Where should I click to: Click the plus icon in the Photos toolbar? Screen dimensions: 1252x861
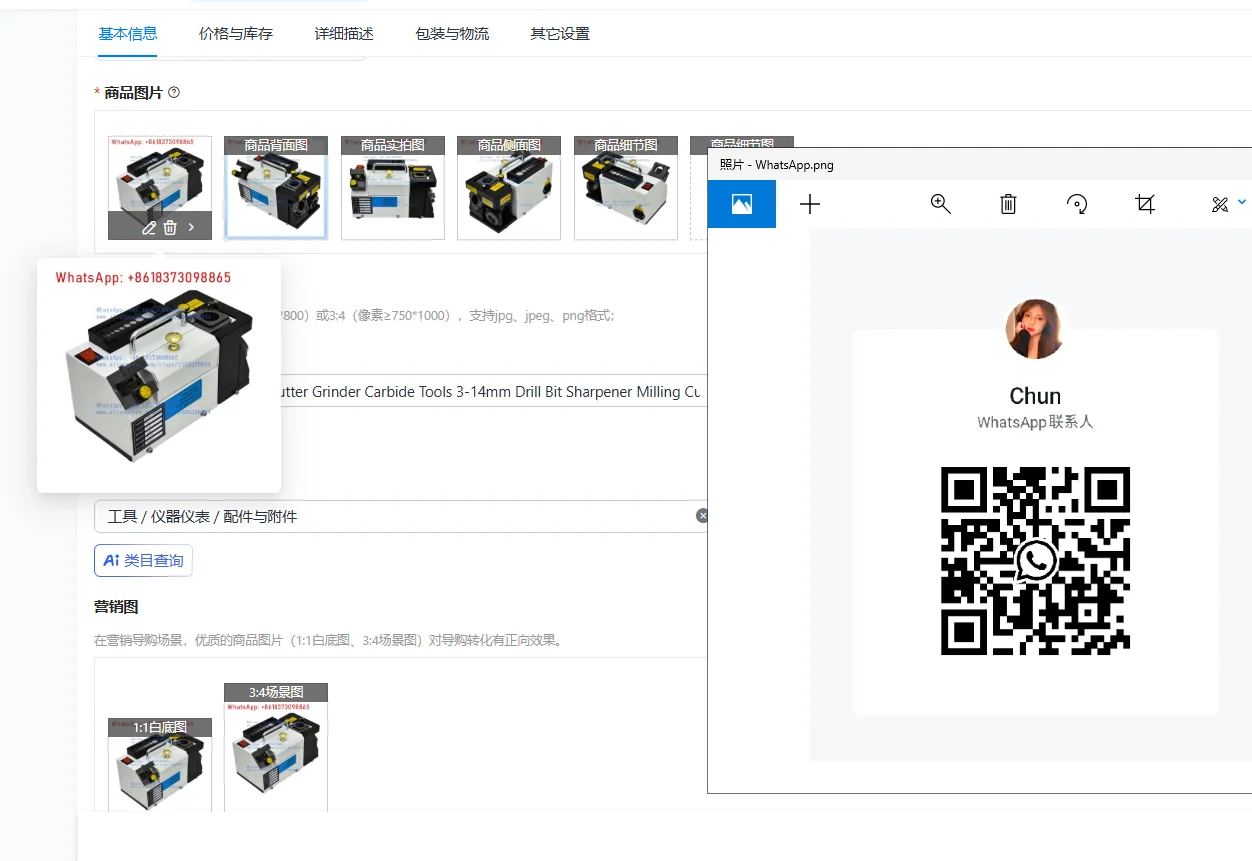(810, 204)
